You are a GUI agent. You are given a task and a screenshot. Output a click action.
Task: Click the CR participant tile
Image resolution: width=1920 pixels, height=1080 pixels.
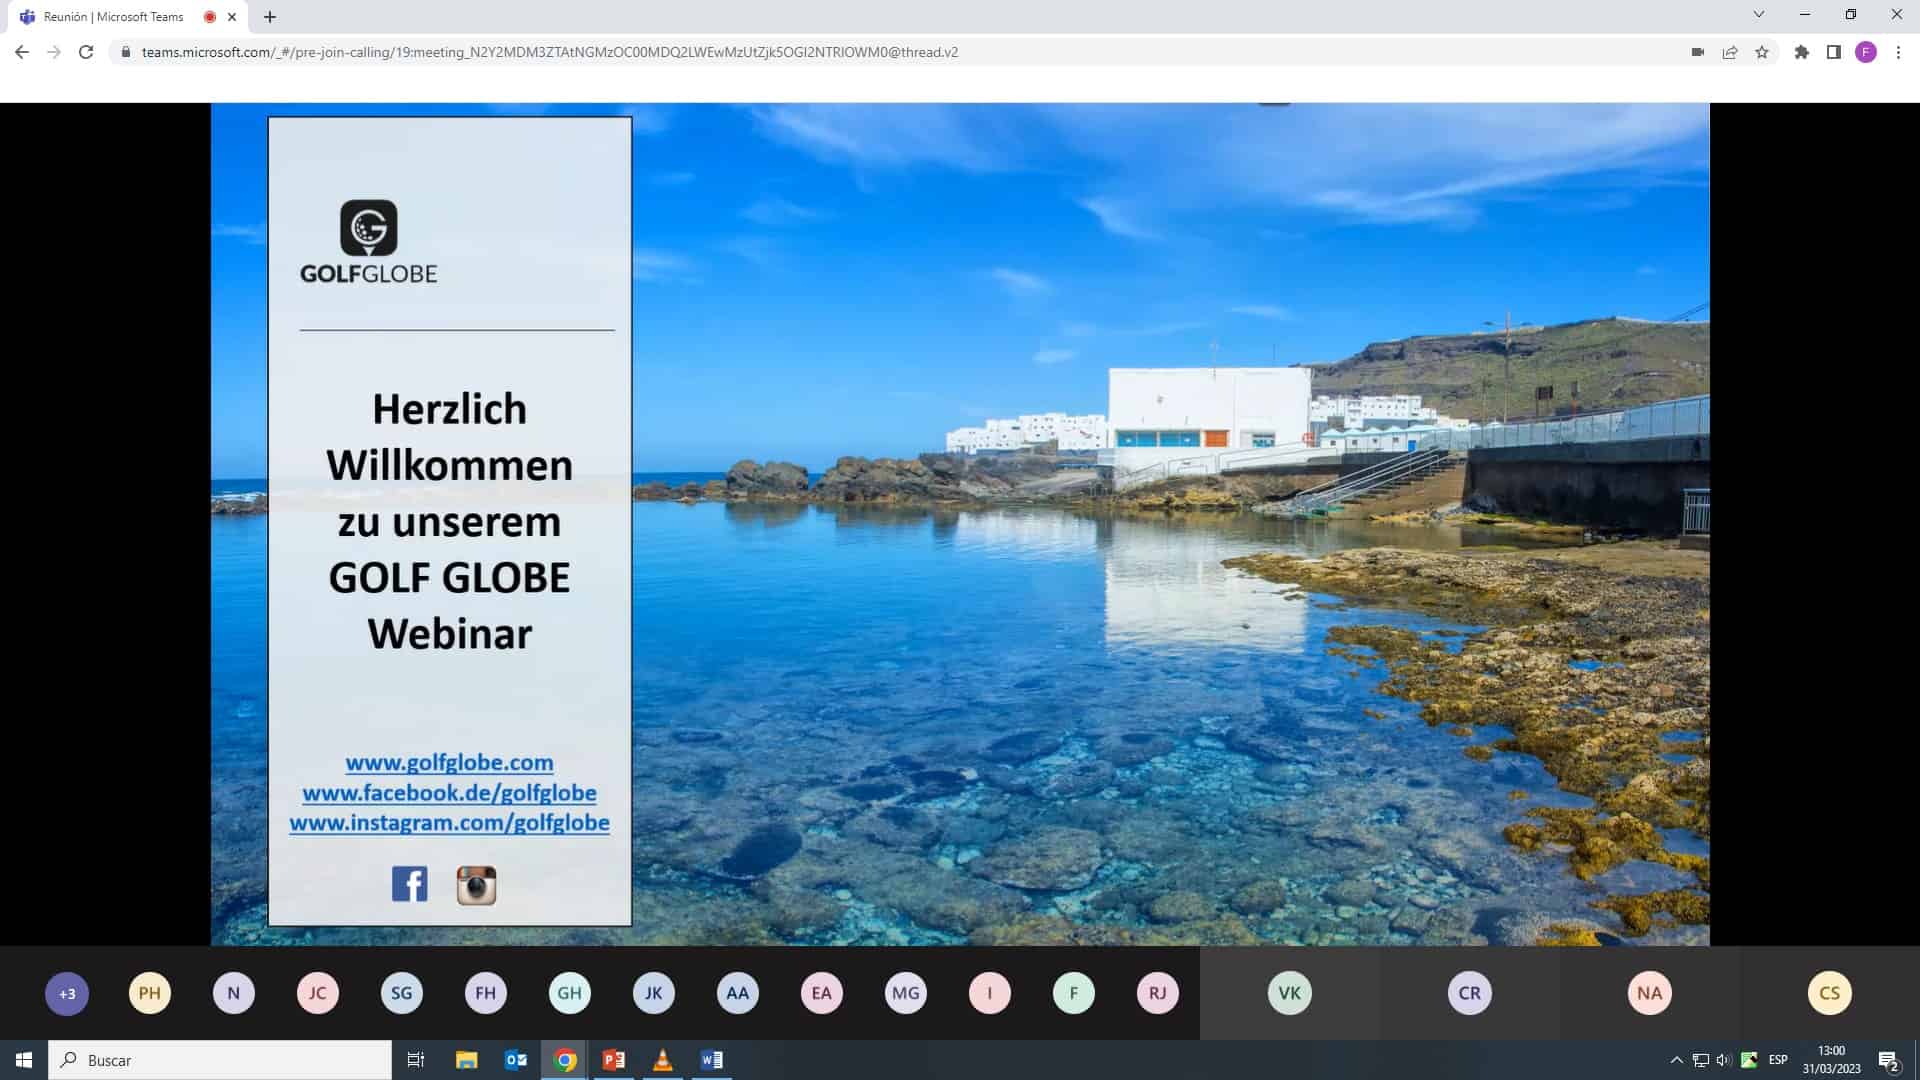click(1469, 993)
